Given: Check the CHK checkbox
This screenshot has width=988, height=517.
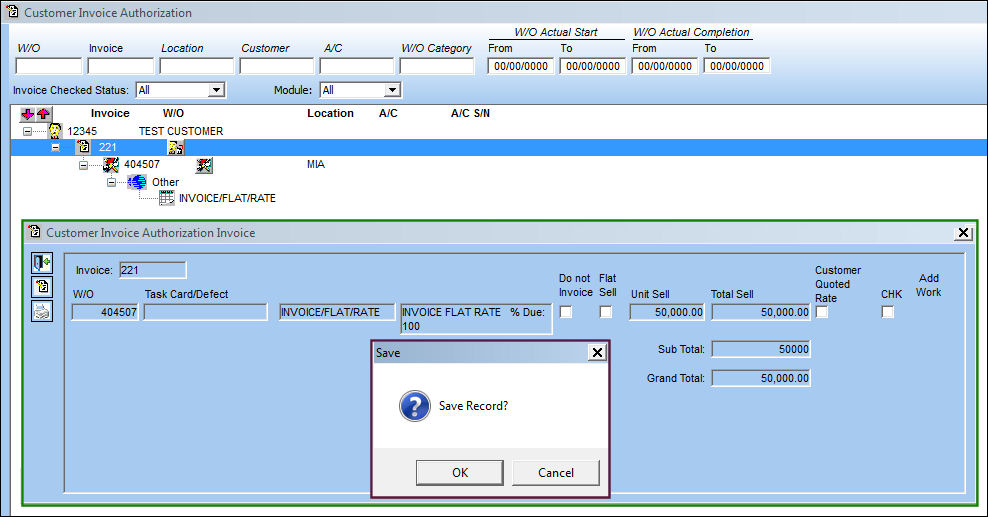Looking at the screenshot, I should (x=887, y=312).
